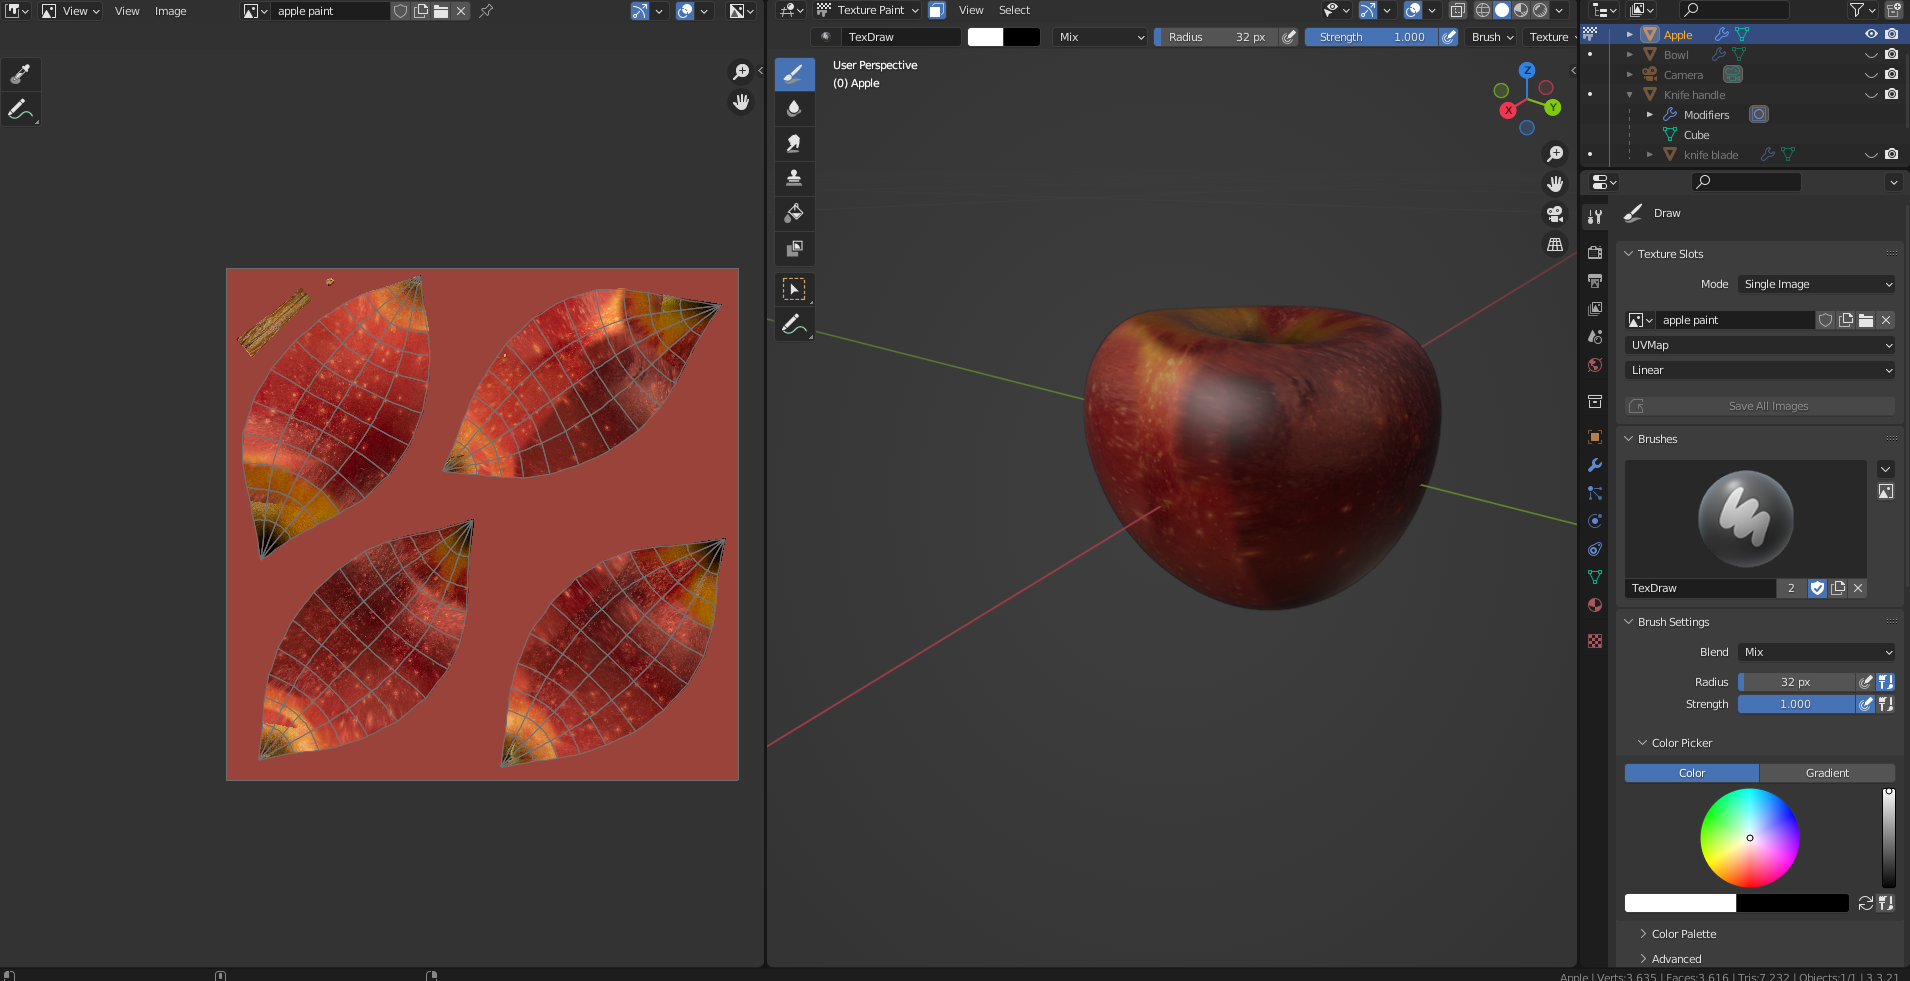
Task: Click the camera view icon in viewport
Action: (x=1555, y=214)
